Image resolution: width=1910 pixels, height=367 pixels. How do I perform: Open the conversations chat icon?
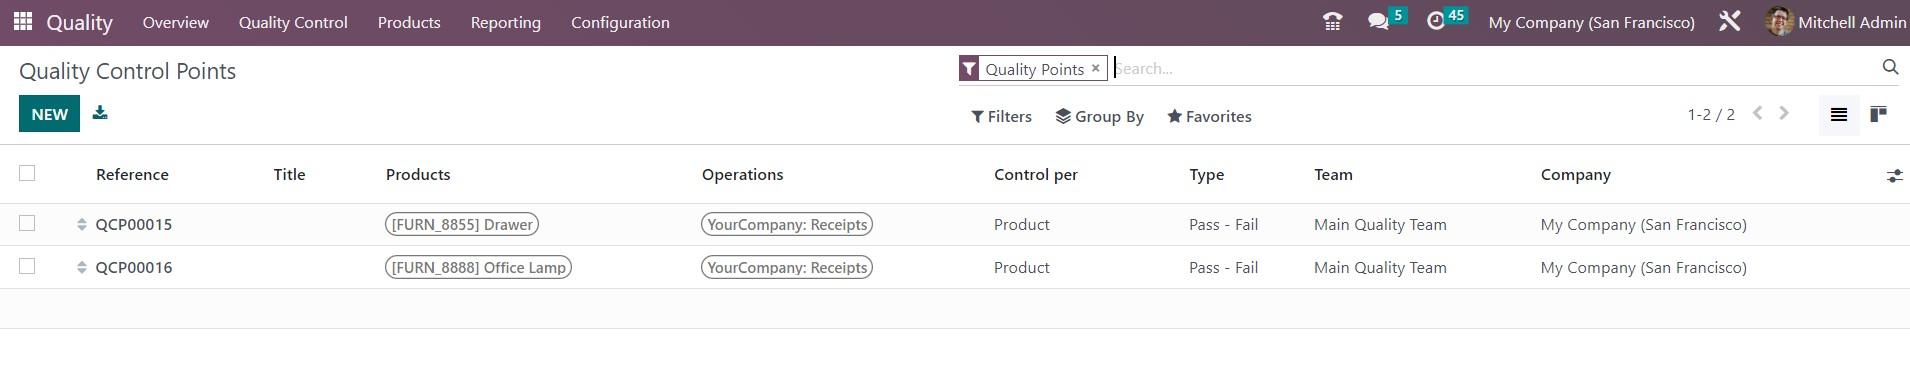(1378, 21)
